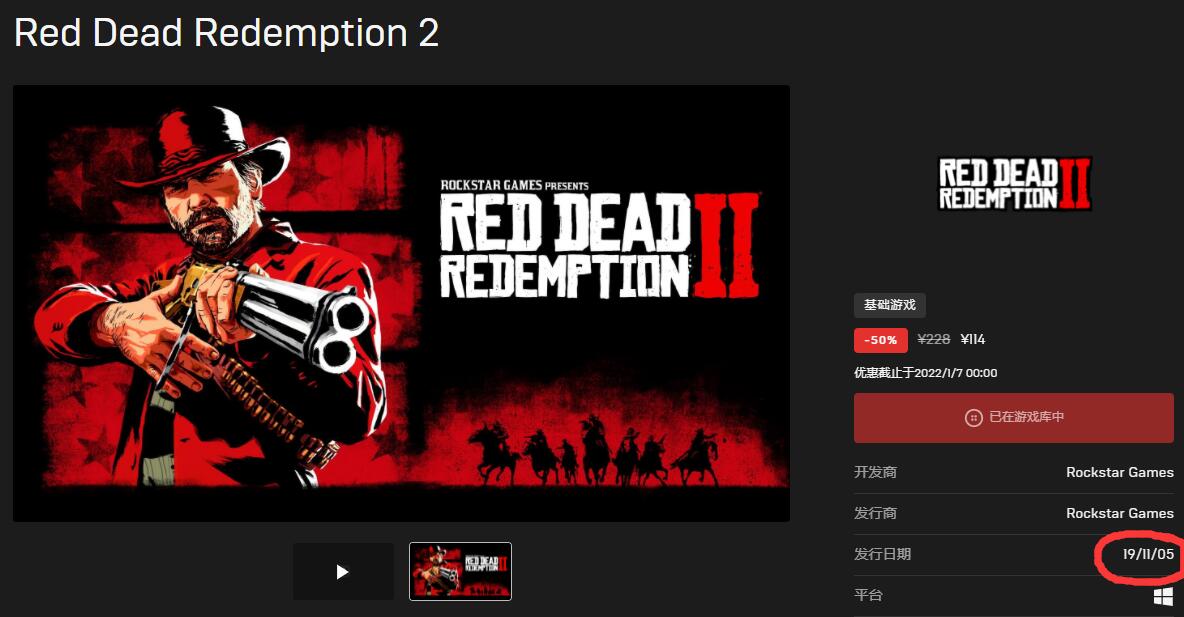The height and width of the screenshot is (617, 1184).
Task: Open the main hero game artwork
Action: click(401, 303)
